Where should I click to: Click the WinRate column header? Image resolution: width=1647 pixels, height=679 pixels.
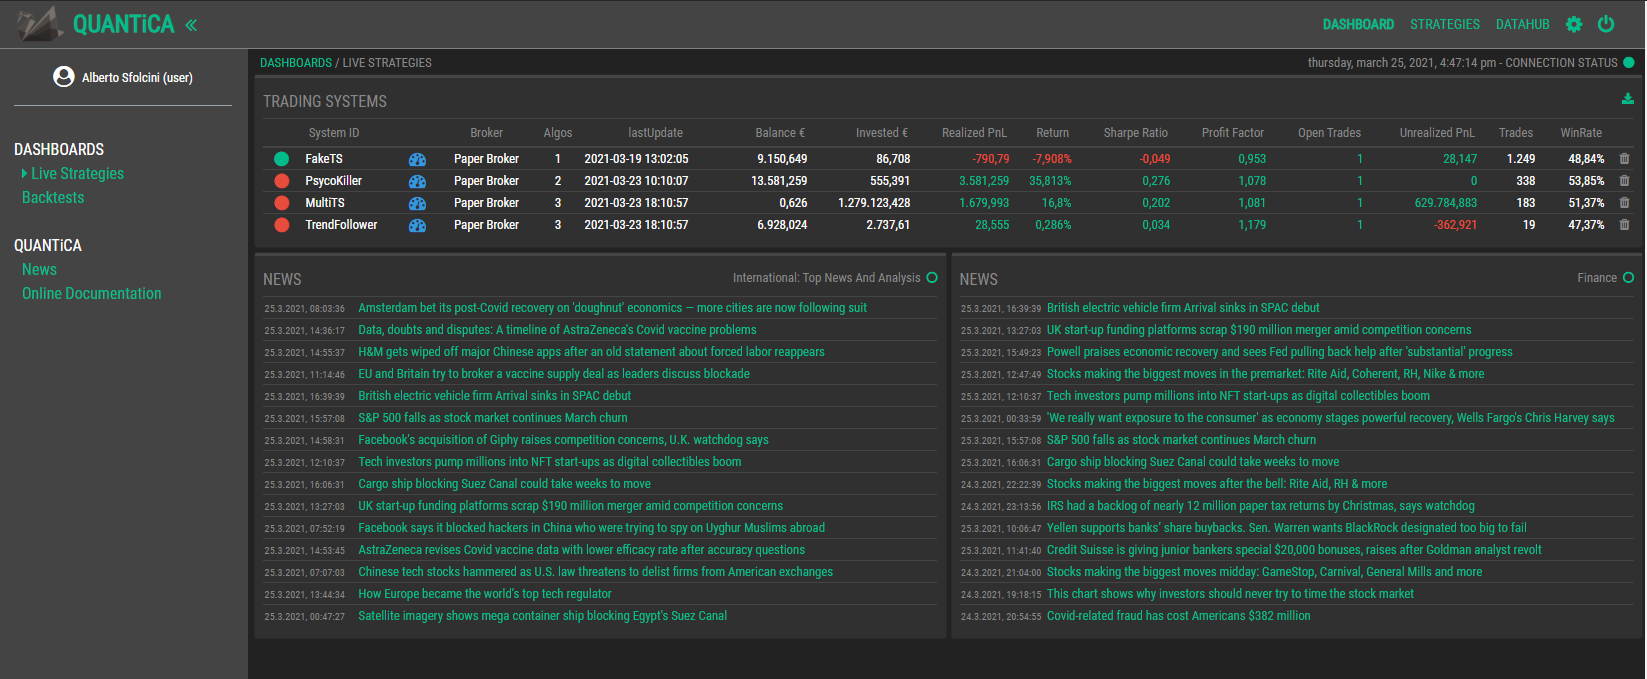(x=1581, y=133)
